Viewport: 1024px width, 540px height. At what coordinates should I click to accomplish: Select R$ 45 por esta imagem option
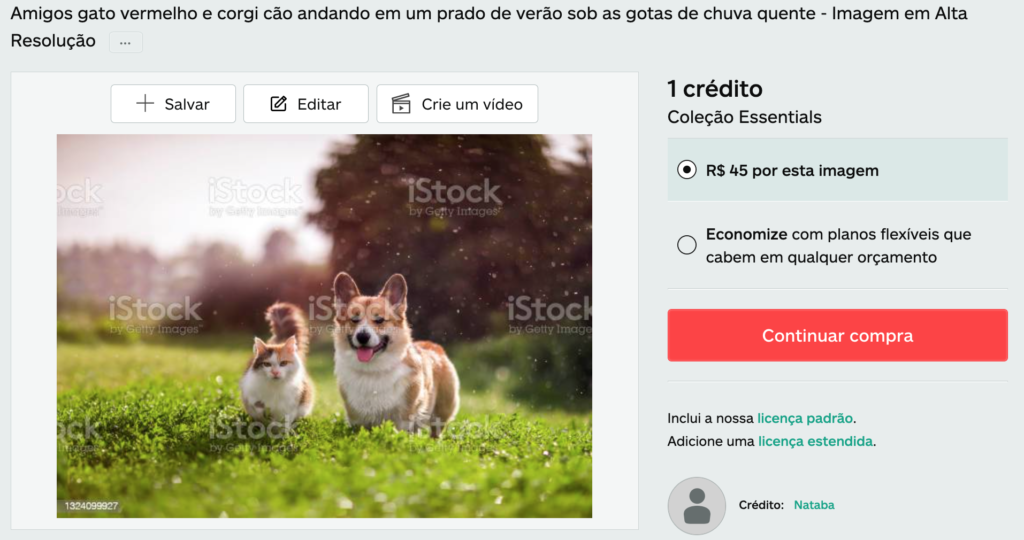point(686,170)
